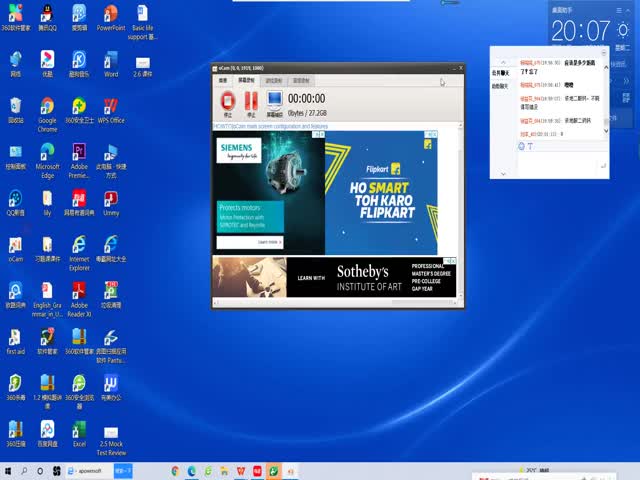Image resolution: width=640 pixels, height=480 pixels.
Task: Click the HOWTO oCam configuration link
Action: [270, 127]
